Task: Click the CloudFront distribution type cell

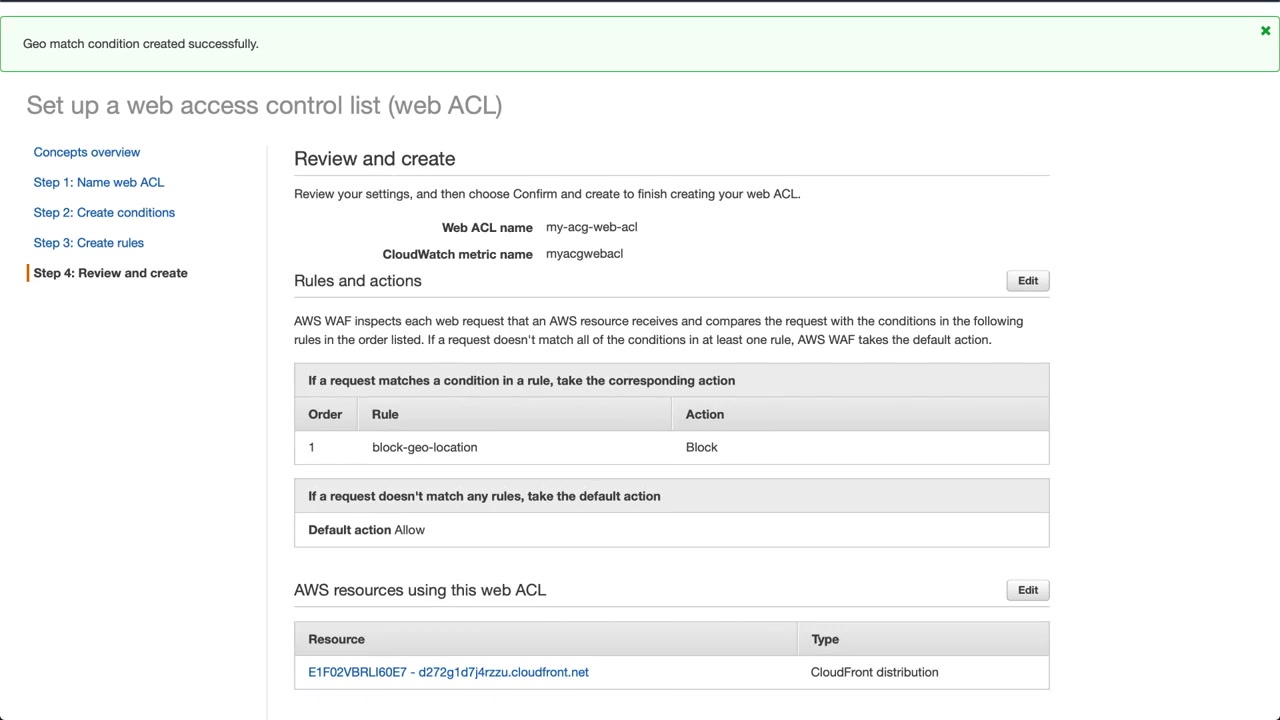Action: click(x=874, y=672)
